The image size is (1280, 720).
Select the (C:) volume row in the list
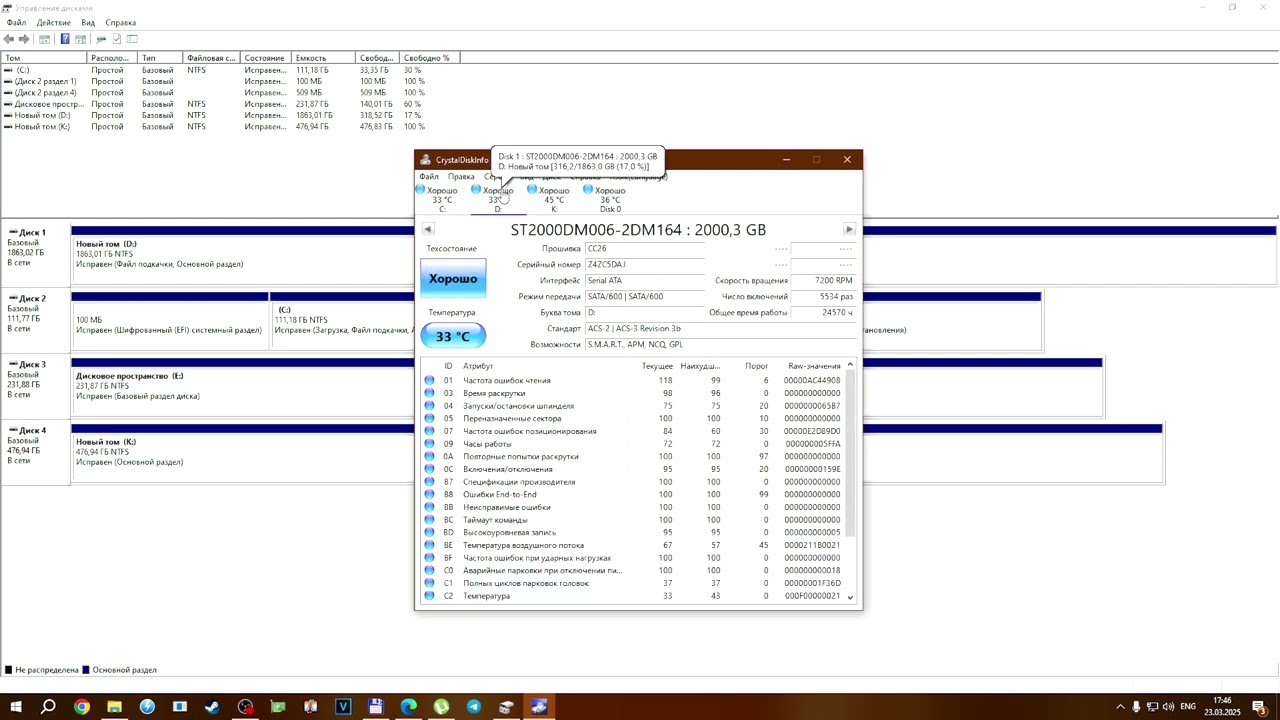click(230, 70)
